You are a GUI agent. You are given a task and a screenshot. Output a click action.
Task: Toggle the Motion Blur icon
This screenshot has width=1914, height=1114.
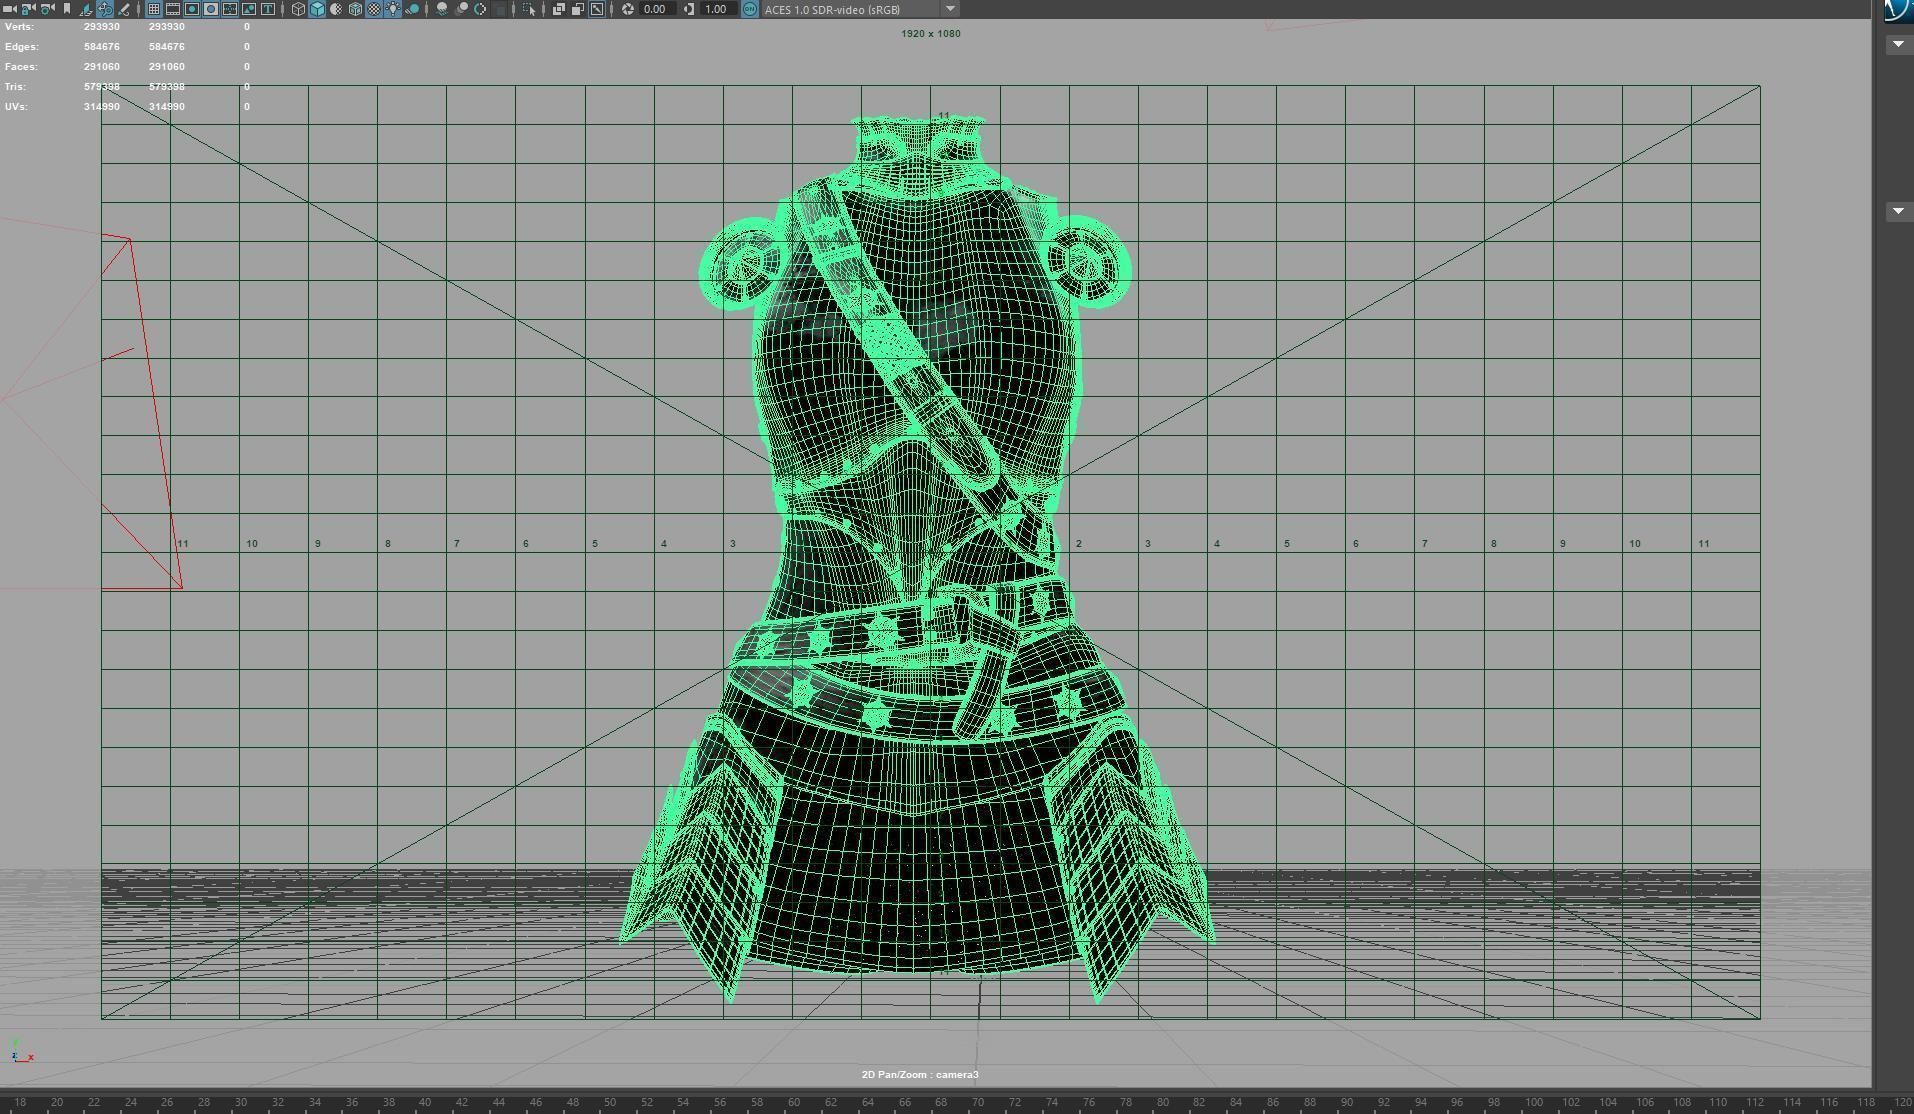[x=461, y=9]
